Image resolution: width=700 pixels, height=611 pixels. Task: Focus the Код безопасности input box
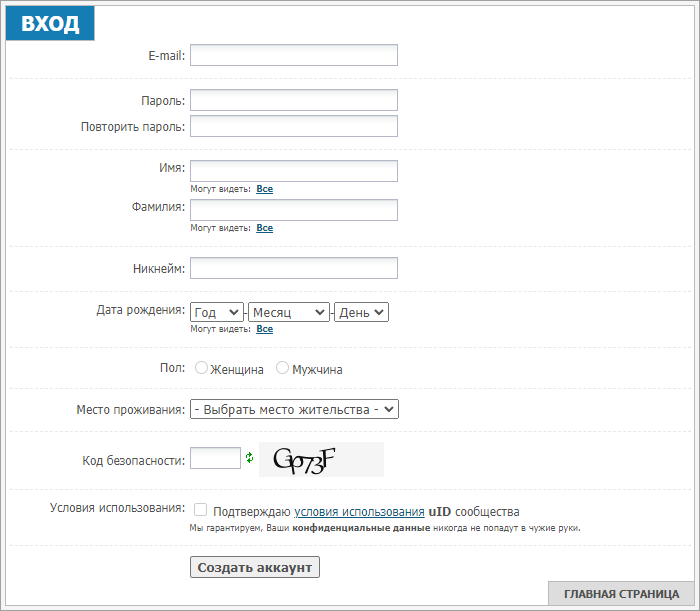tap(216, 458)
